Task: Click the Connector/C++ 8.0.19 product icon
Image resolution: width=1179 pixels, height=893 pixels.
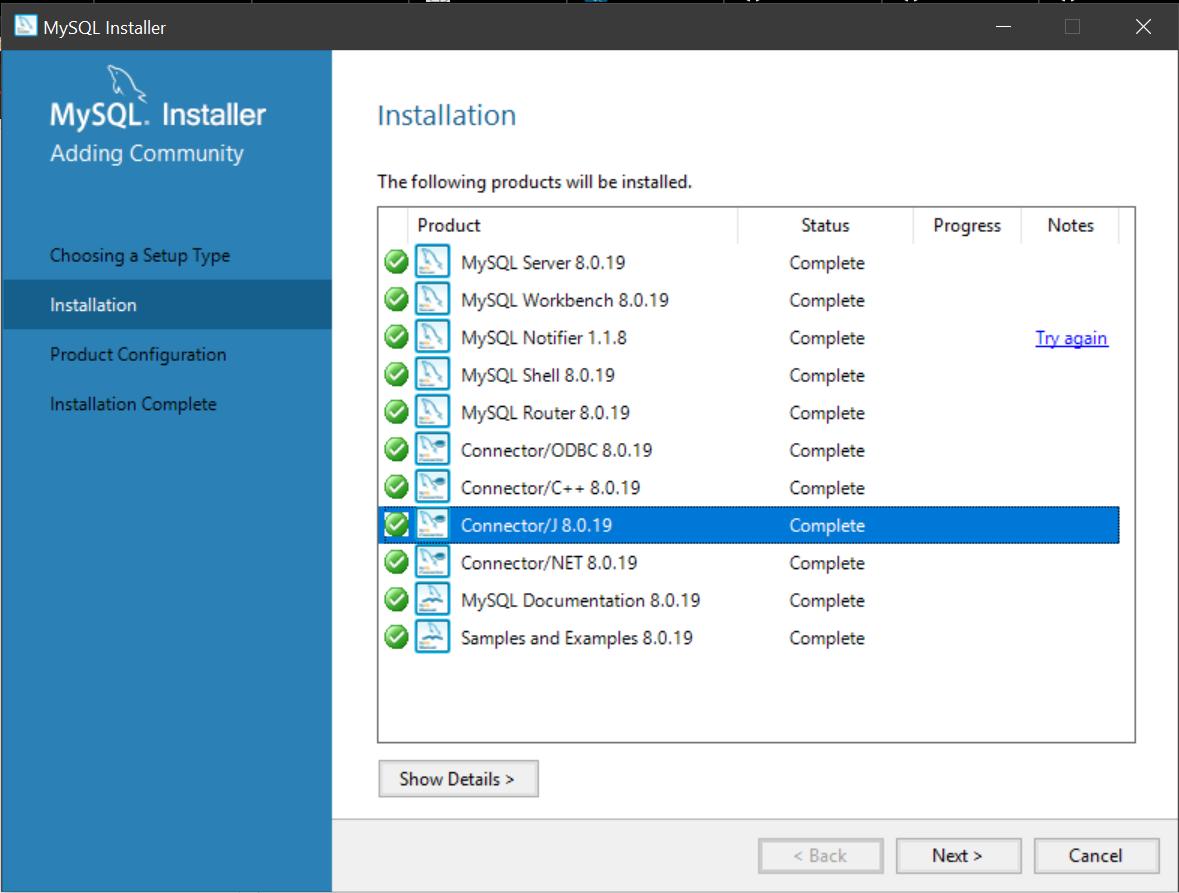Action: point(432,487)
